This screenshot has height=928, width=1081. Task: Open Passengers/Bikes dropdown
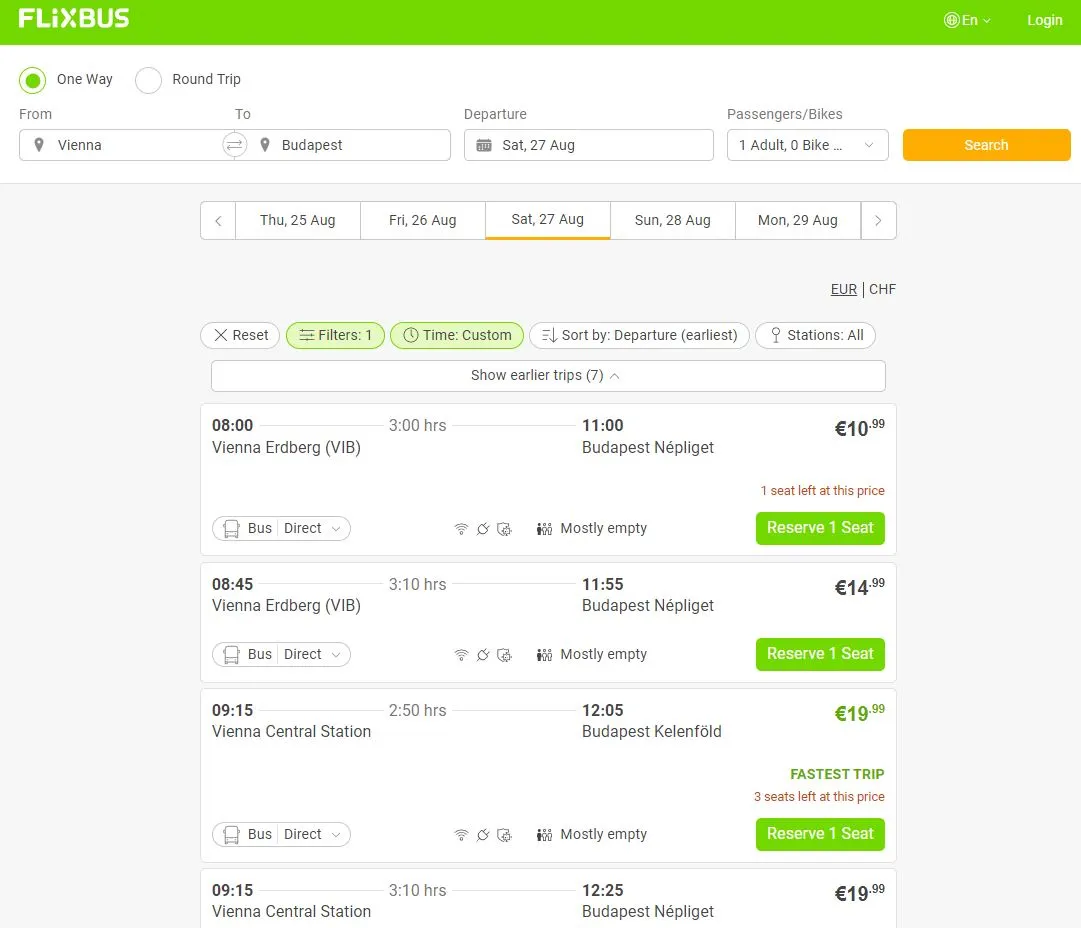coord(807,145)
